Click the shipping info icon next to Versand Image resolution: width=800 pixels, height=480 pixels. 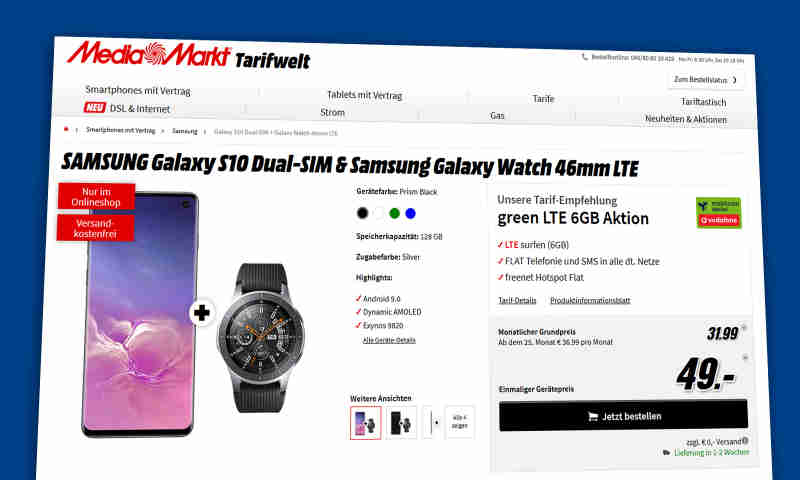745,441
